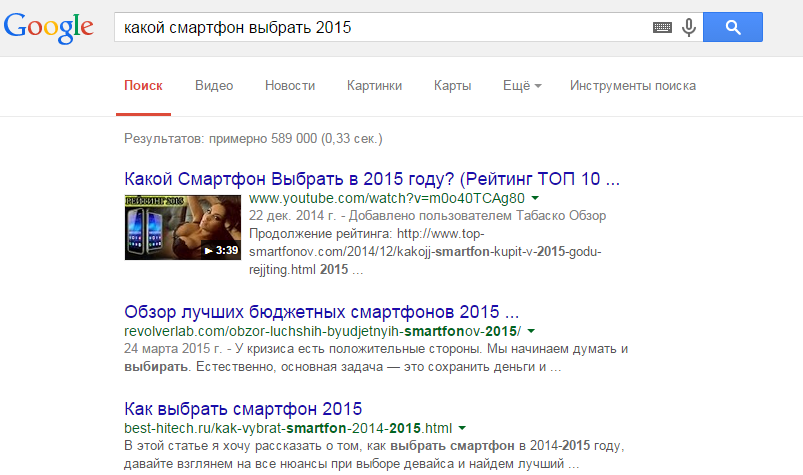Click date text 22 дек. 2014 г.
This screenshot has width=803, height=475.
coord(293,216)
